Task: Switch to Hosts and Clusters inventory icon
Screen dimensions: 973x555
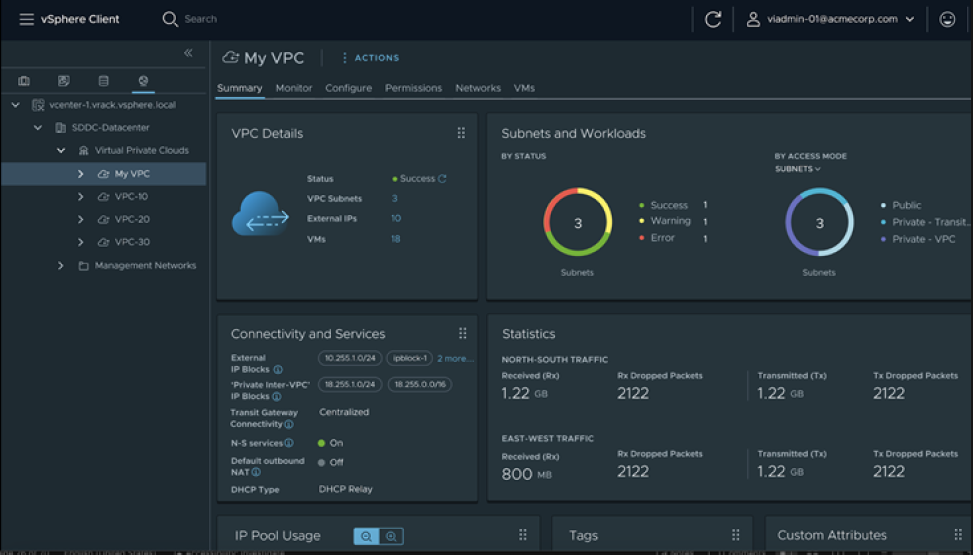Action: point(24,81)
